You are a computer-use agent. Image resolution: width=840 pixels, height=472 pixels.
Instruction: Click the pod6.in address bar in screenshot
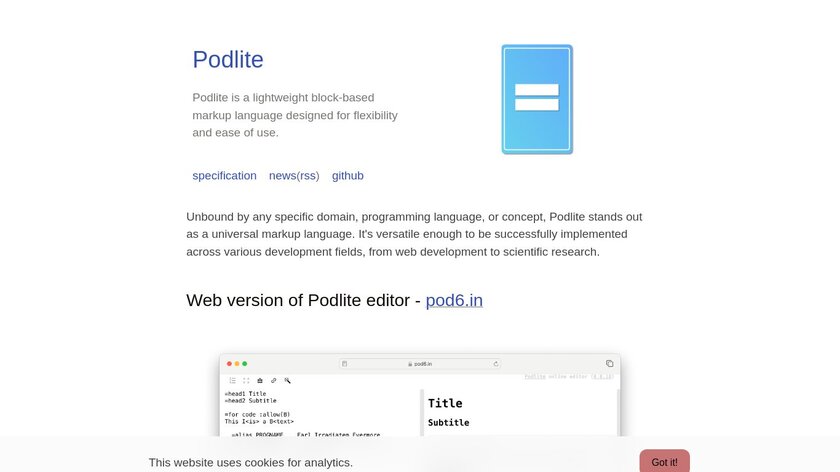(420, 364)
